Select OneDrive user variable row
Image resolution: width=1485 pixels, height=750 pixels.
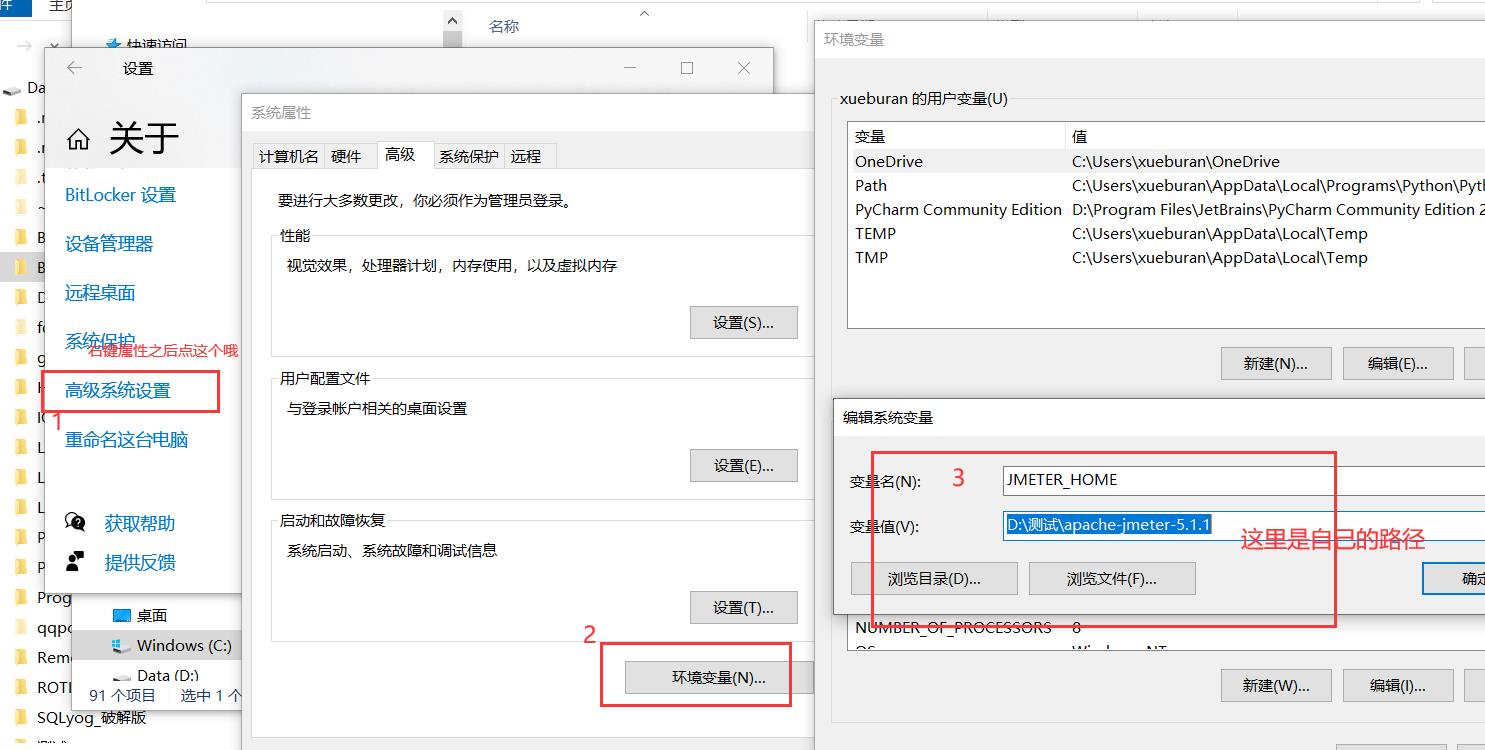coord(1166,161)
